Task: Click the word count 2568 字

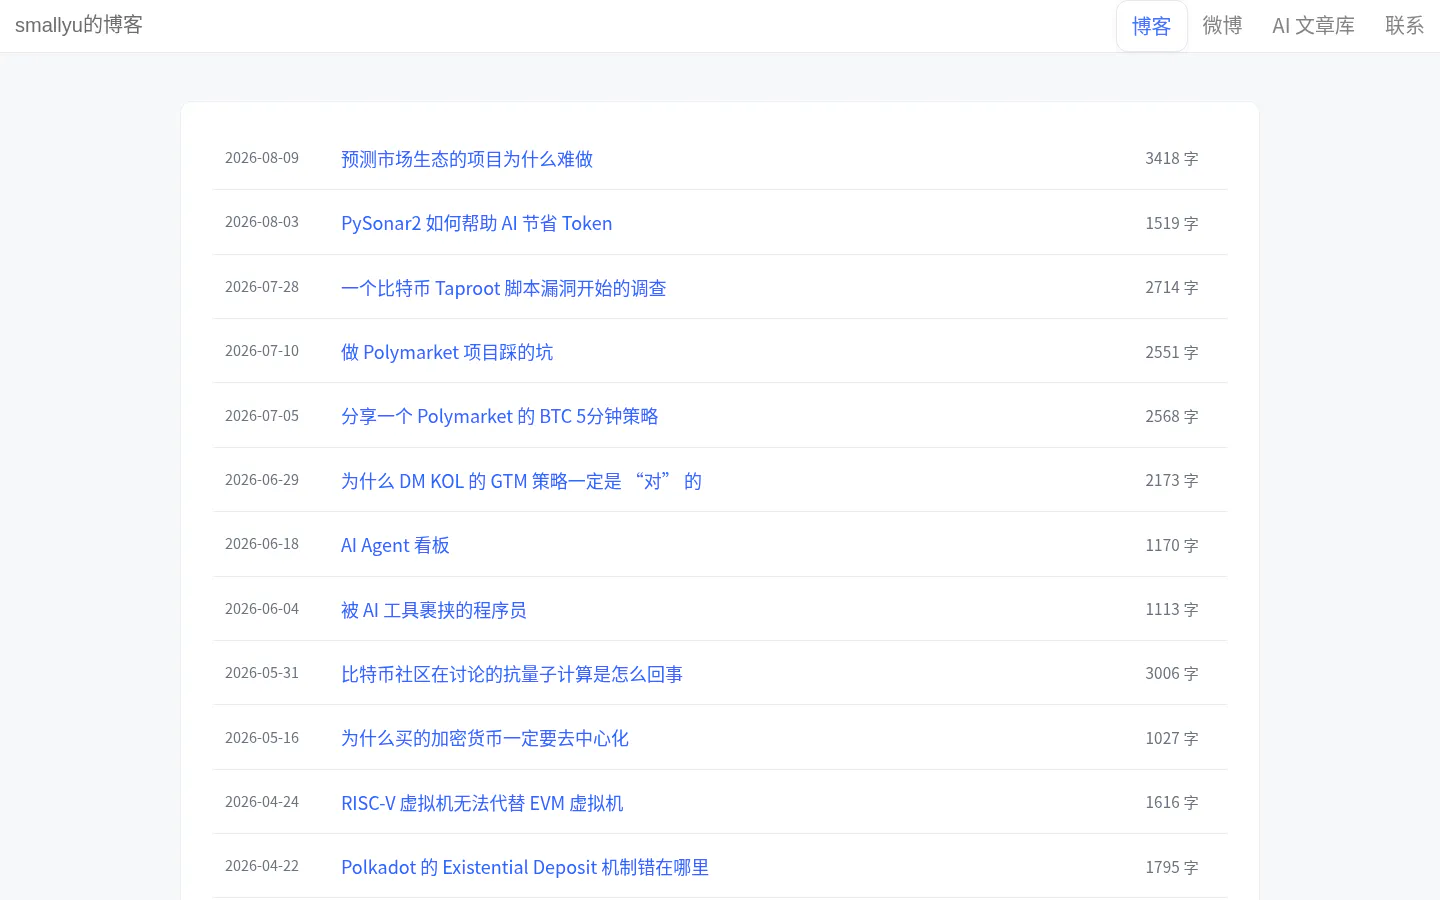Action: coord(1172,416)
